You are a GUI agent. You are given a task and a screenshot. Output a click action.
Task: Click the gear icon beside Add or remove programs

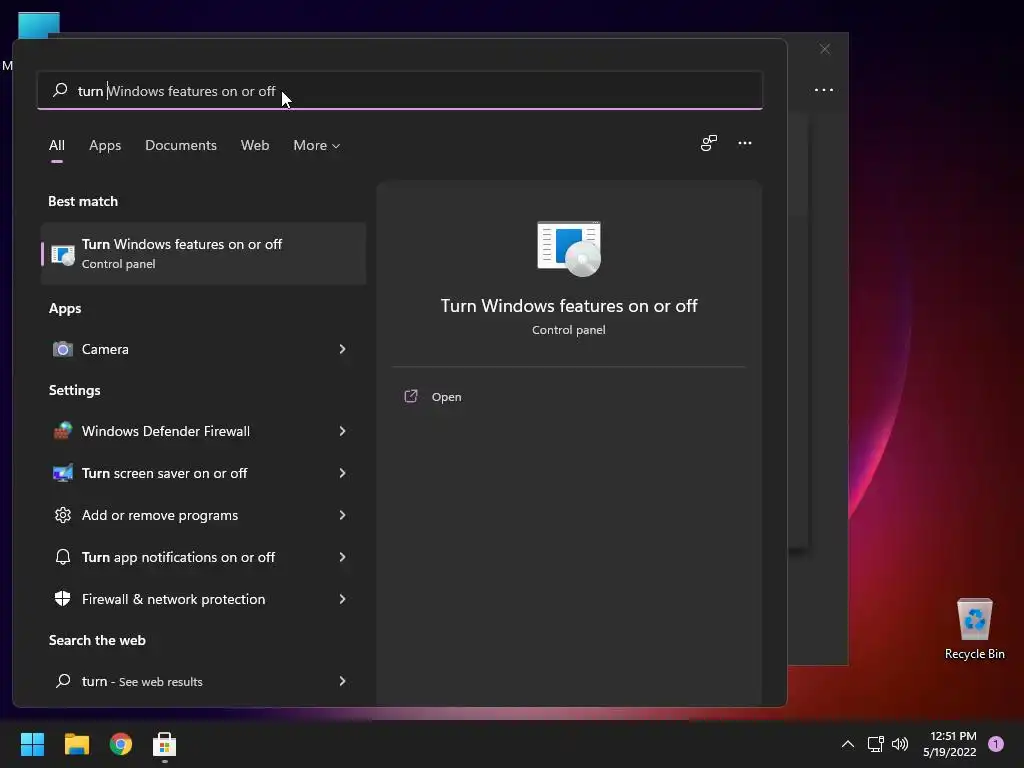63,515
